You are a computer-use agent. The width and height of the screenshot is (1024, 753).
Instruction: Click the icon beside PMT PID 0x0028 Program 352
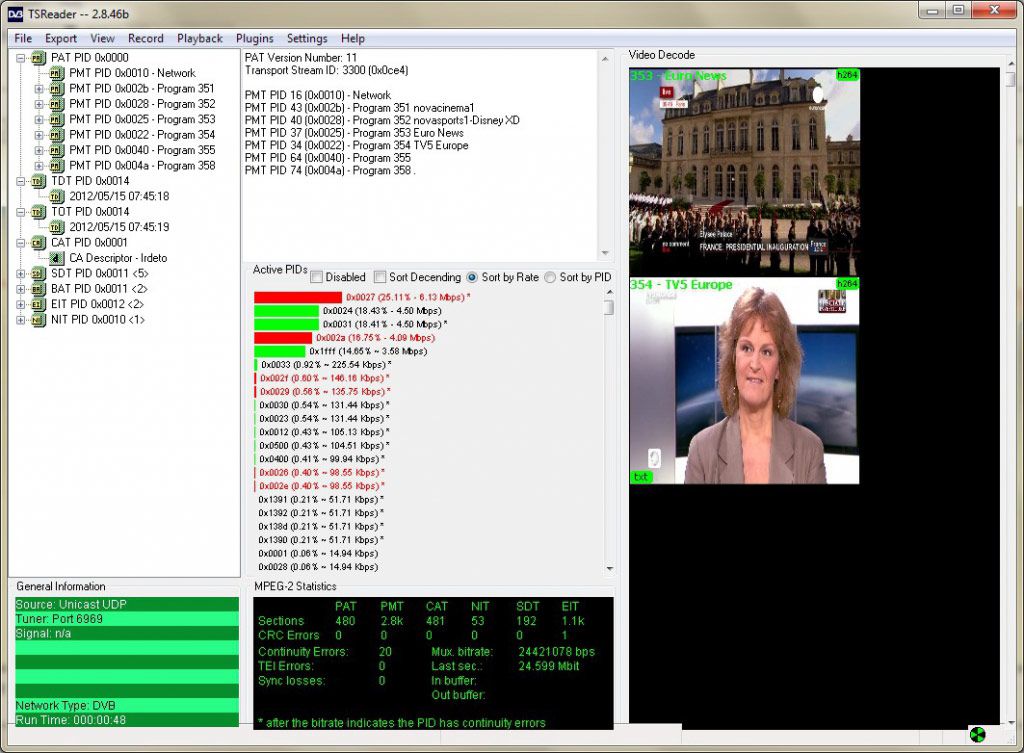click(57, 104)
